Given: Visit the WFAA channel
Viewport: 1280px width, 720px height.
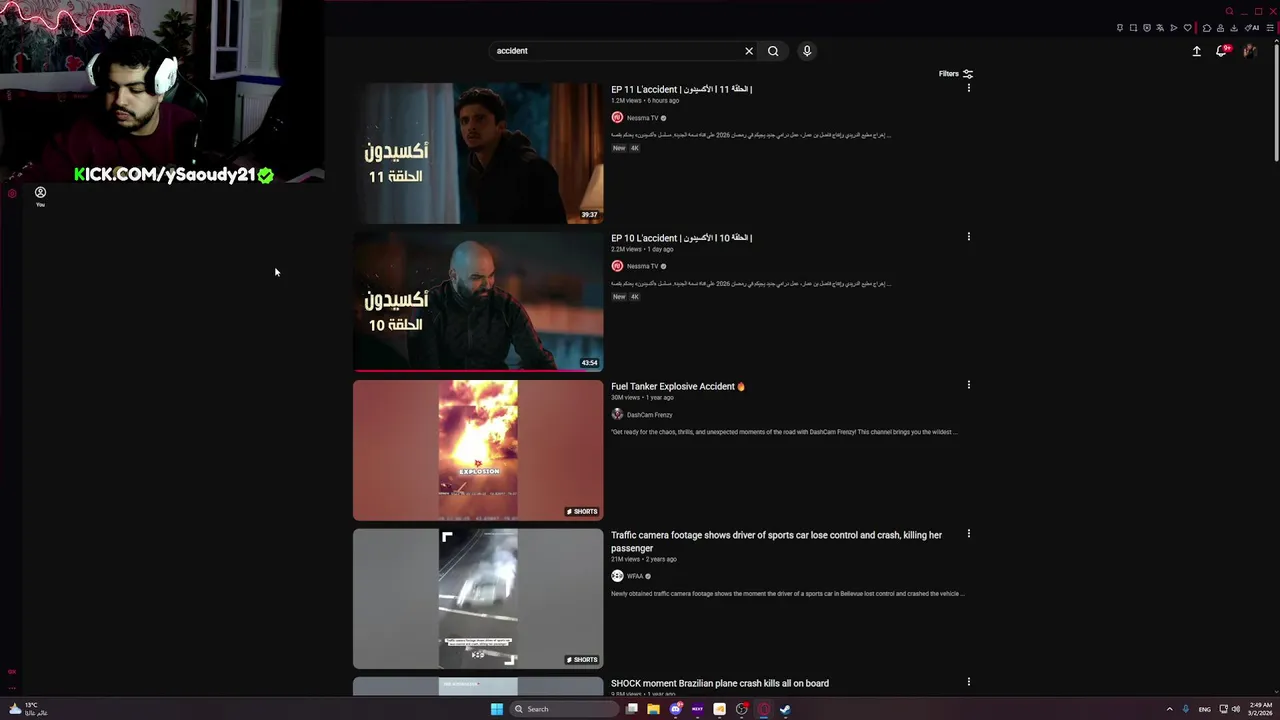Looking at the screenshot, I should point(635,576).
